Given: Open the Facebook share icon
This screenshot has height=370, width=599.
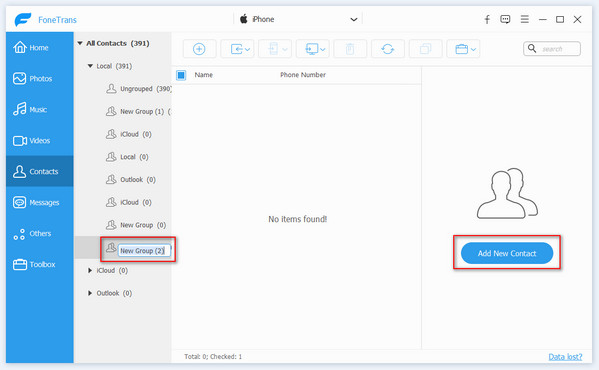Looking at the screenshot, I should tap(487, 19).
